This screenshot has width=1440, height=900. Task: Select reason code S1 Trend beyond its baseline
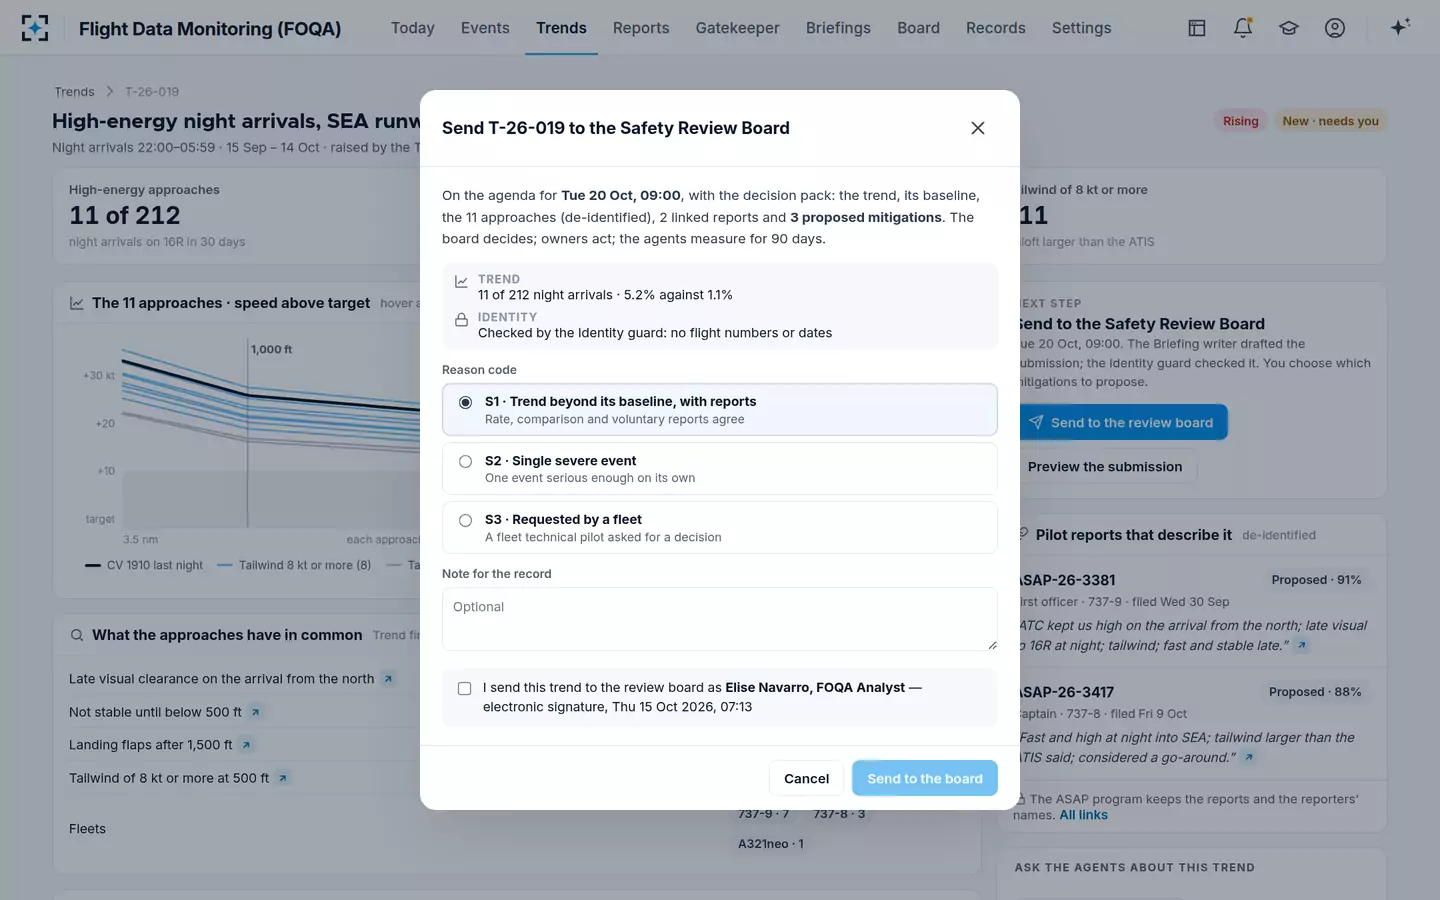720,410
